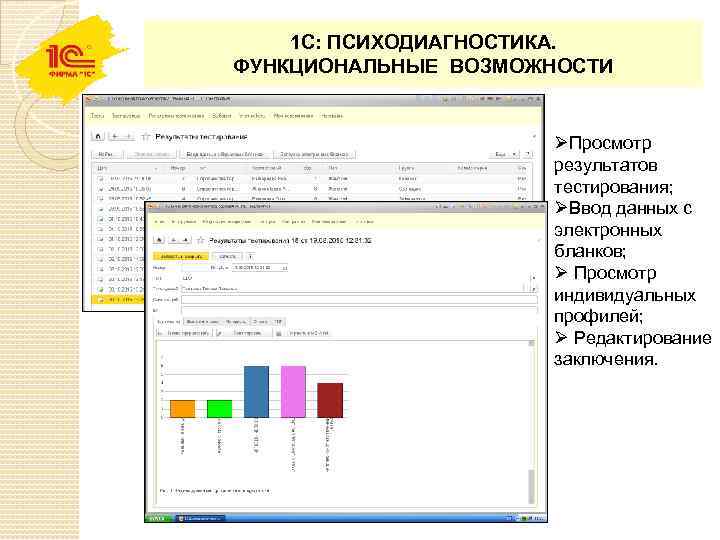720x540 pixels.
Task: Click the forward arrow in the front results window
Action: tap(185, 240)
